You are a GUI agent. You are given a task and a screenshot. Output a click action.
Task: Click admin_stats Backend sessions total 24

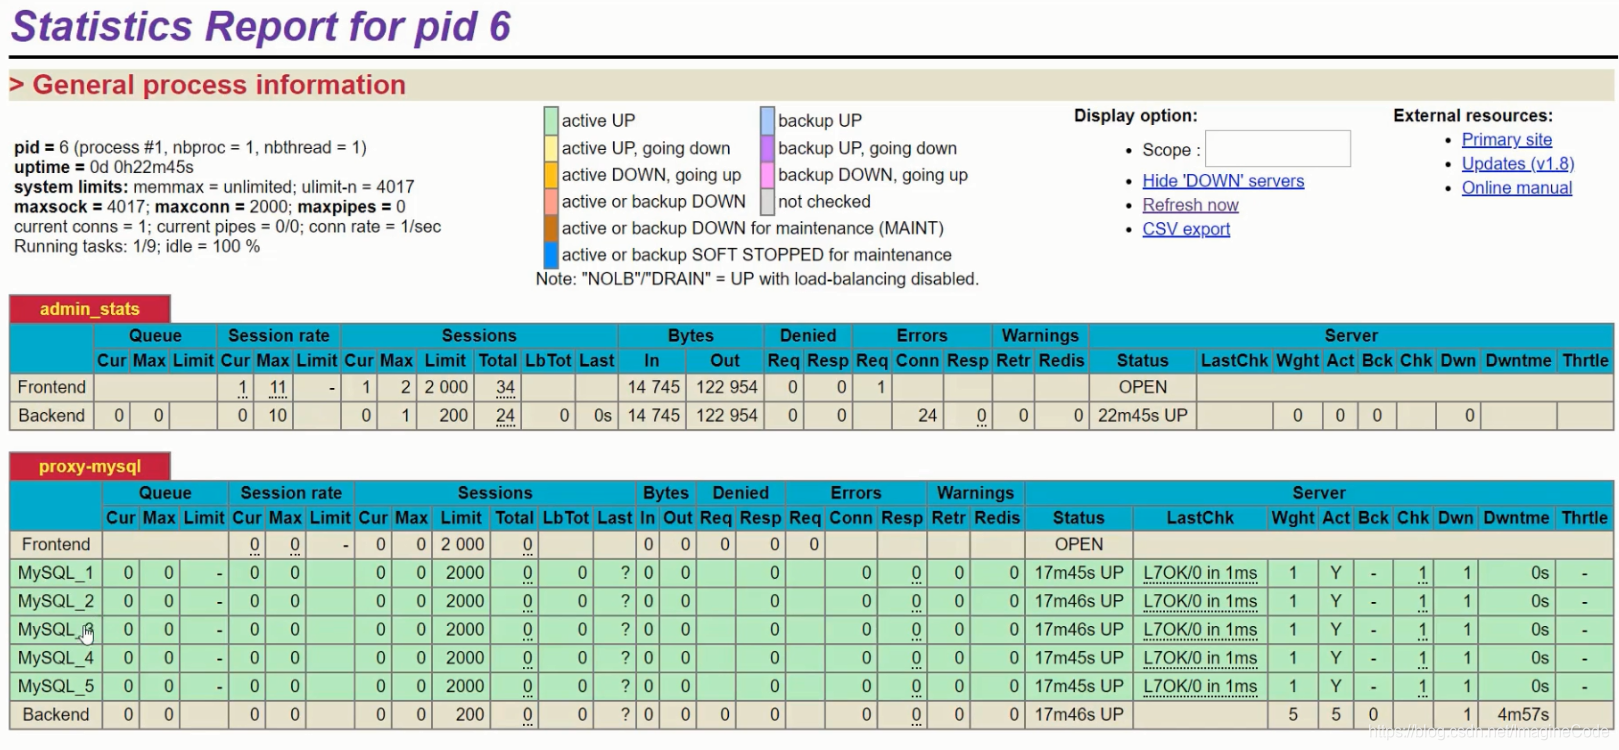pos(506,415)
